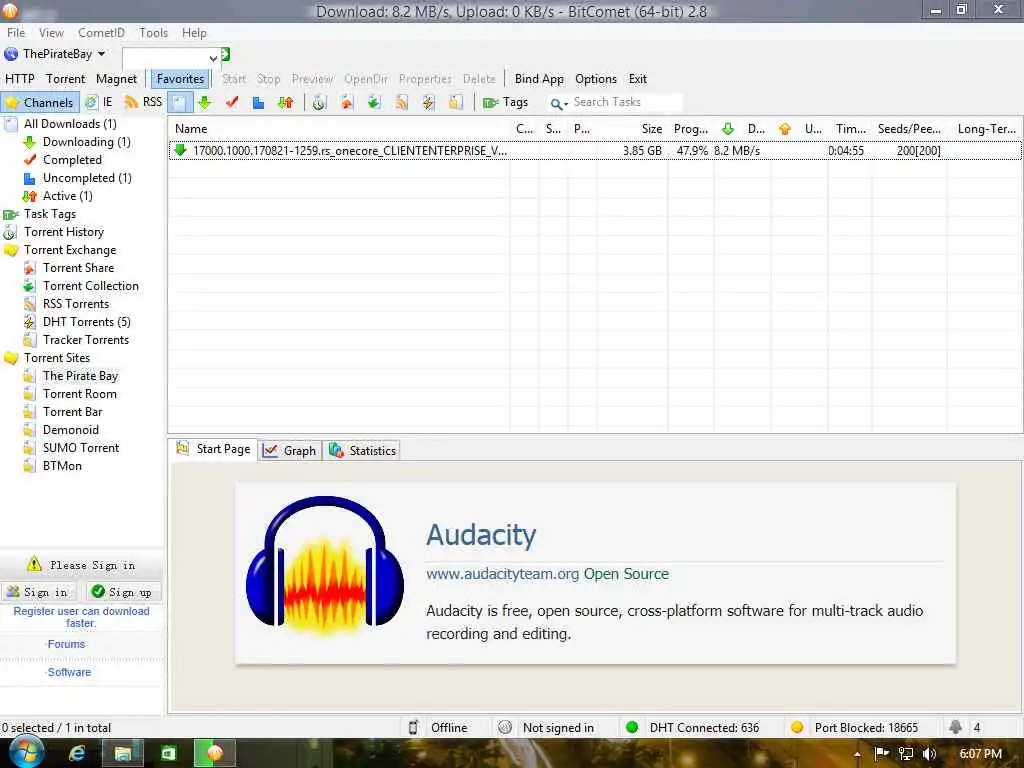Toggle the Favorites toolbar button

180,78
